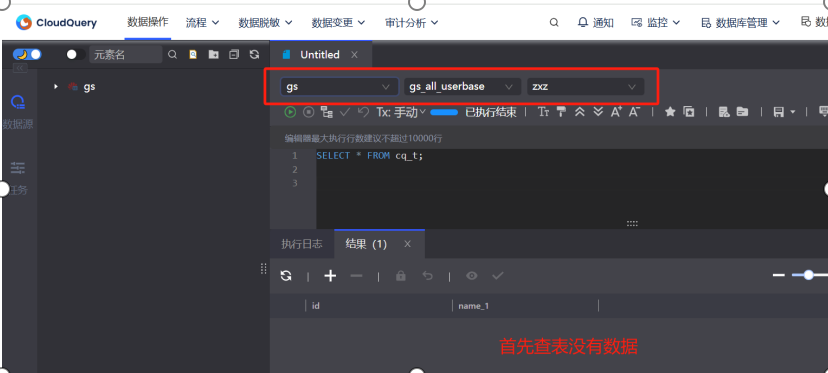Open the gs connection dropdown
The width and height of the screenshot is (828, 373).
pyautogui.click(x=339, y=87)
